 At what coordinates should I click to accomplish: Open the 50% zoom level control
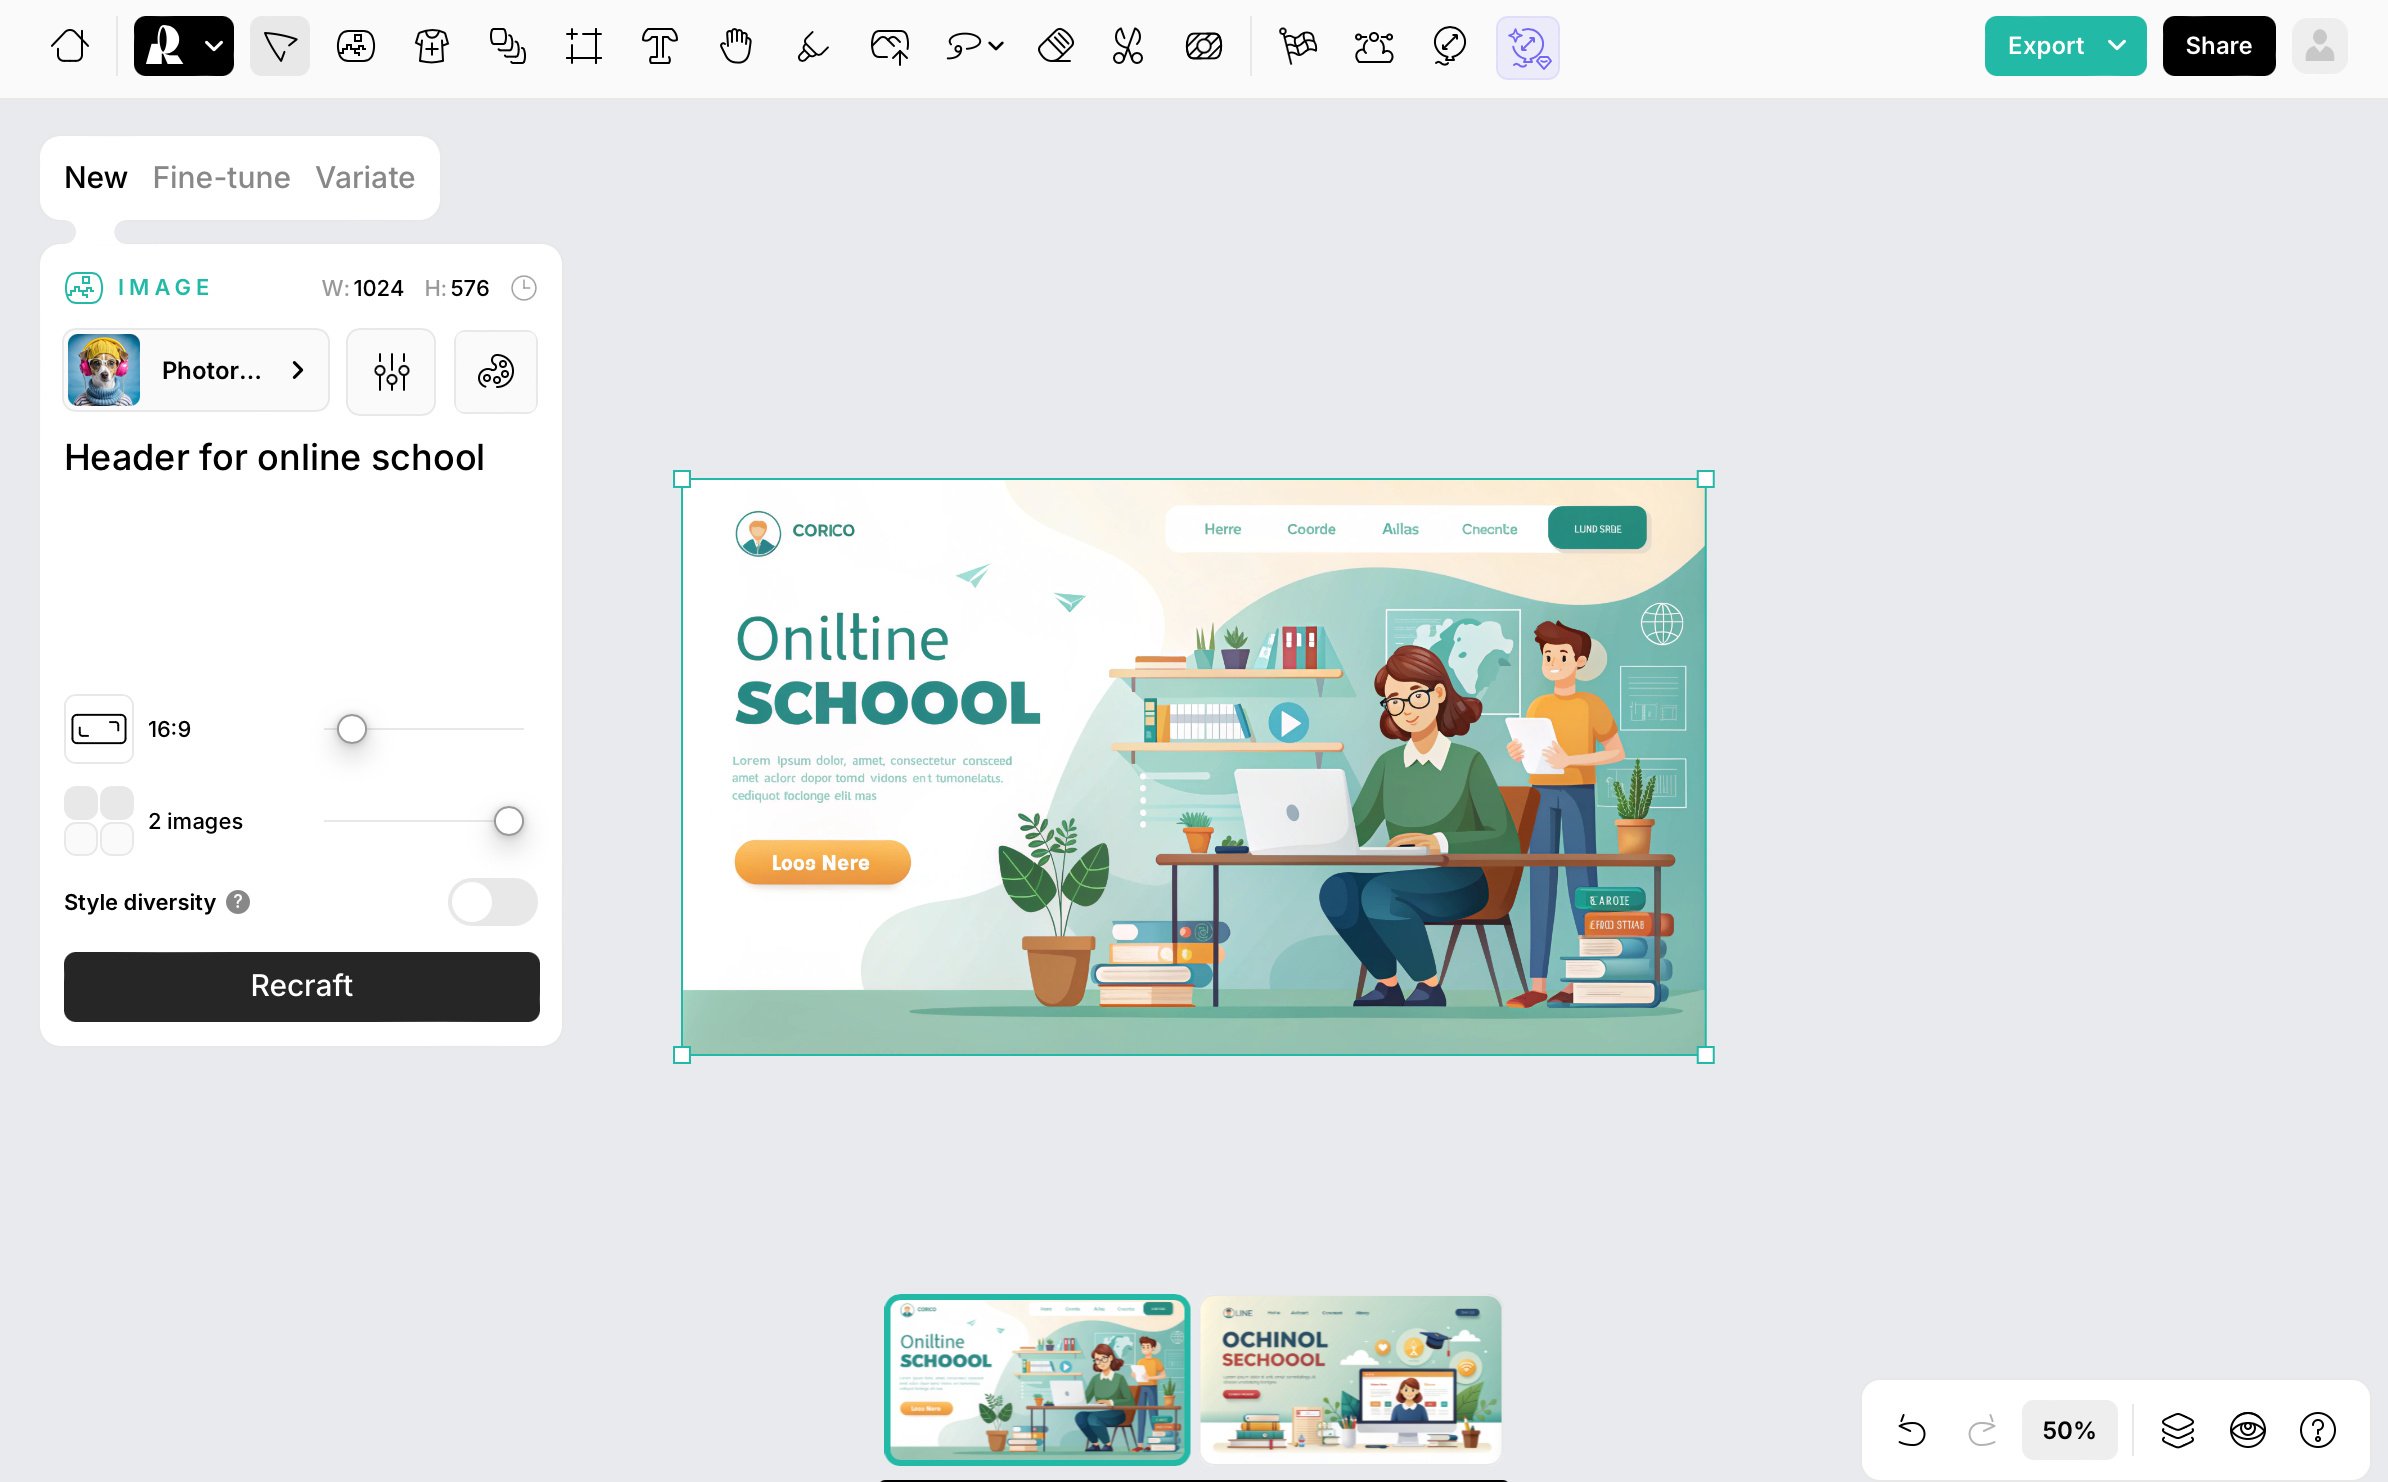(2069, 1431)
